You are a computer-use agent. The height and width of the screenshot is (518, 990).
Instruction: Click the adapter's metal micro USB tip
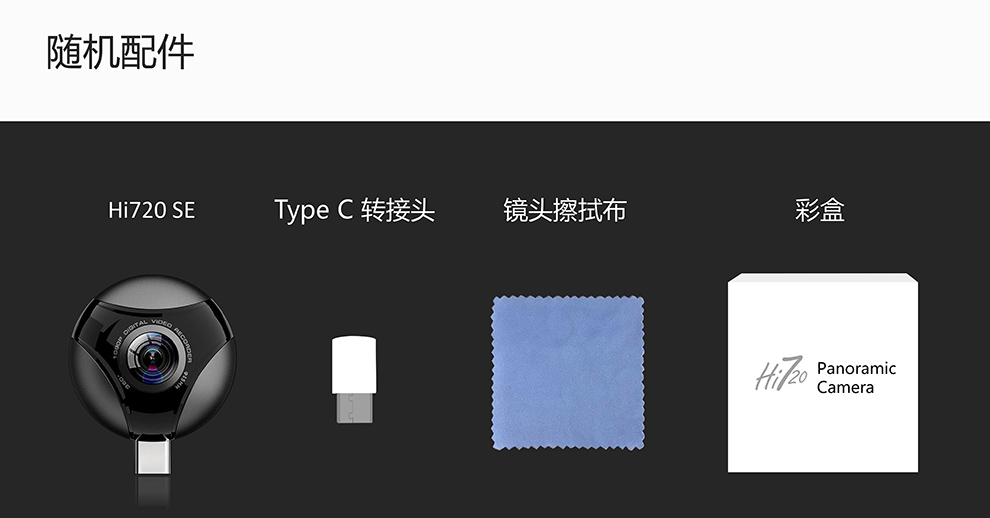click(x=354, y=407)
